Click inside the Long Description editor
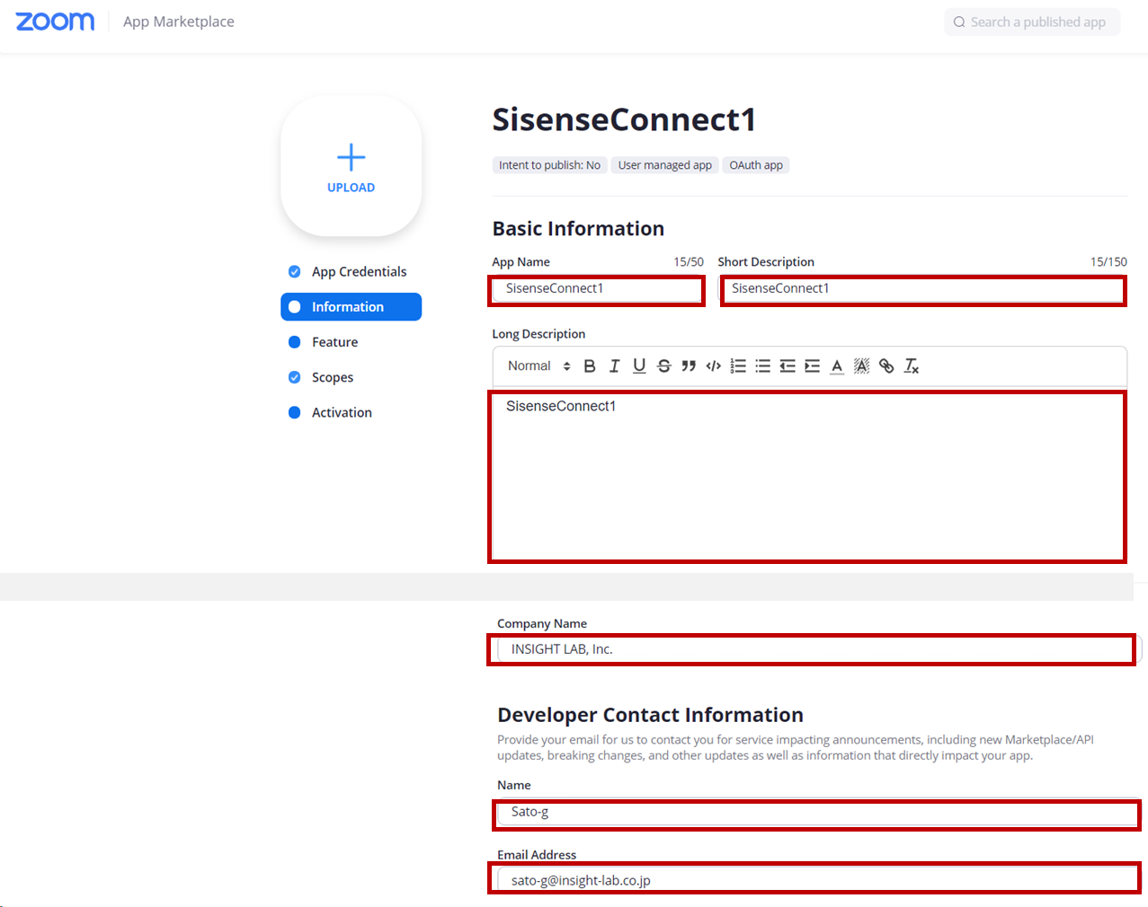 coord(808,477)
